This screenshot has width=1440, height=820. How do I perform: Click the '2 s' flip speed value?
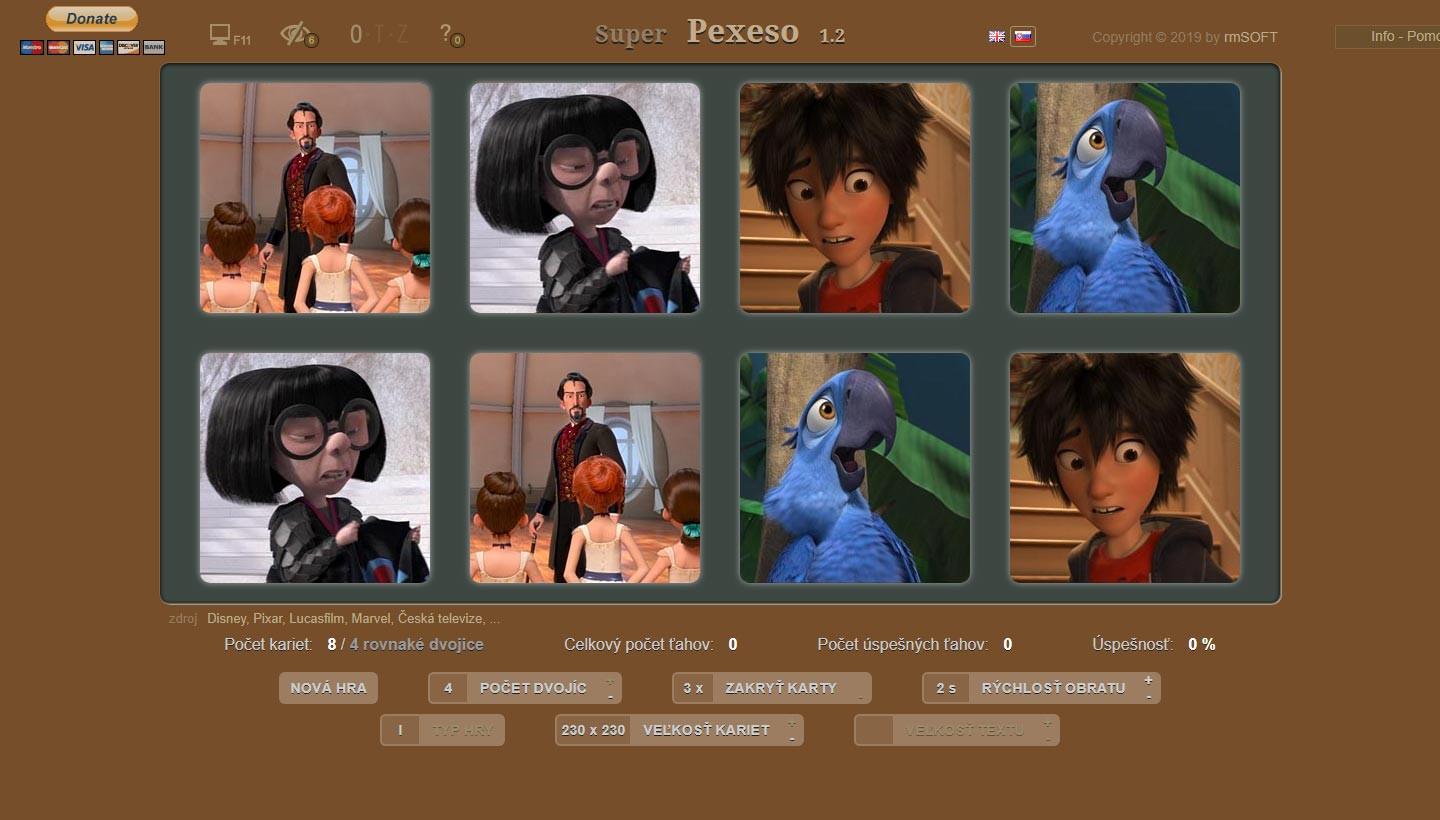pos(946,688)
